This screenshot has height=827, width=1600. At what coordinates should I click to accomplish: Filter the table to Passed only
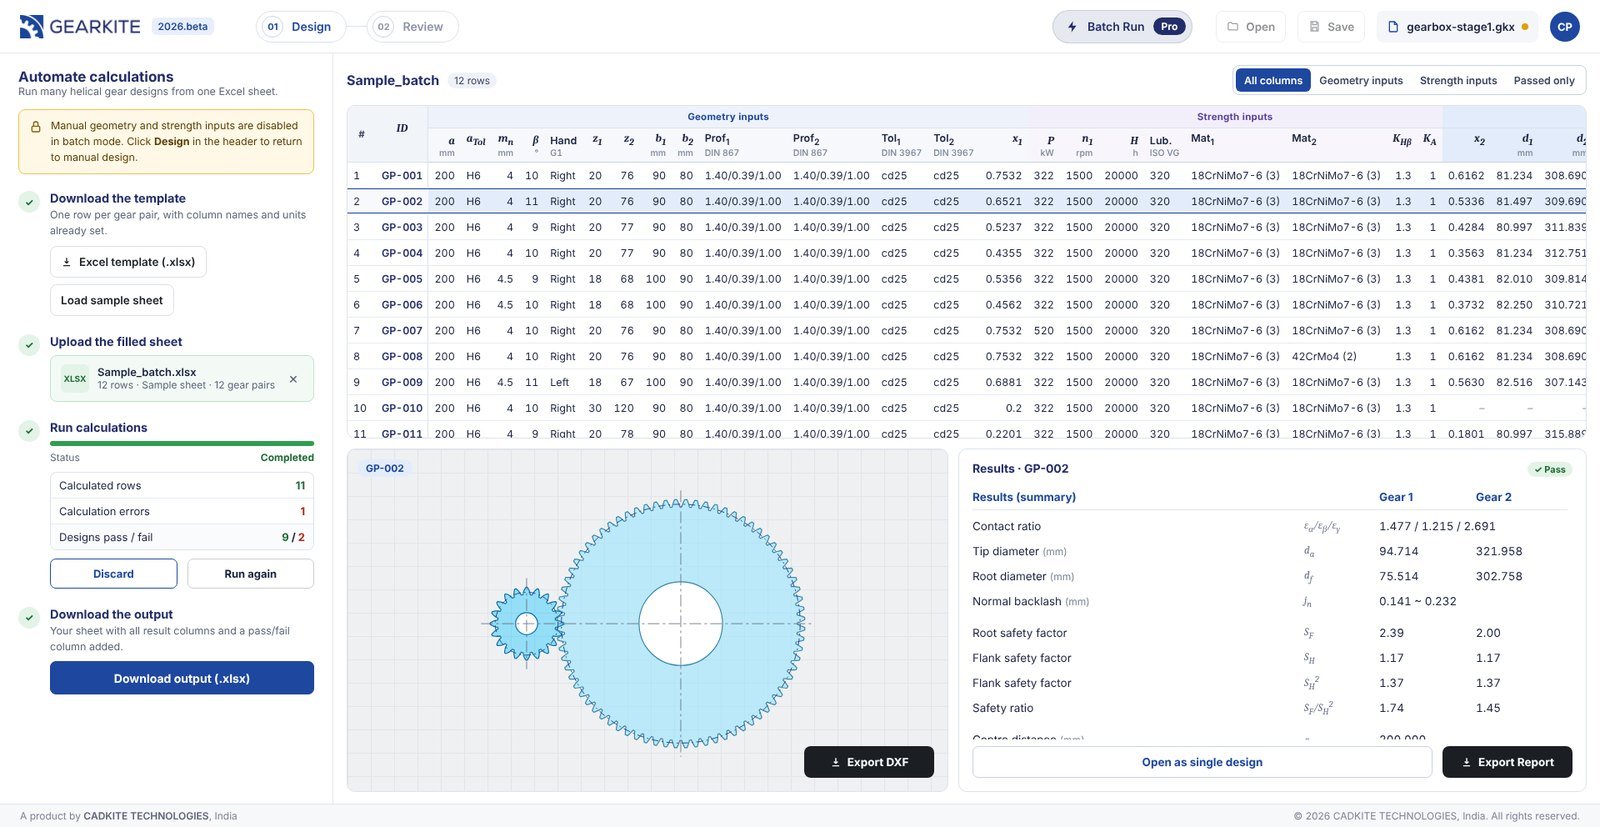coord(1544,81)
